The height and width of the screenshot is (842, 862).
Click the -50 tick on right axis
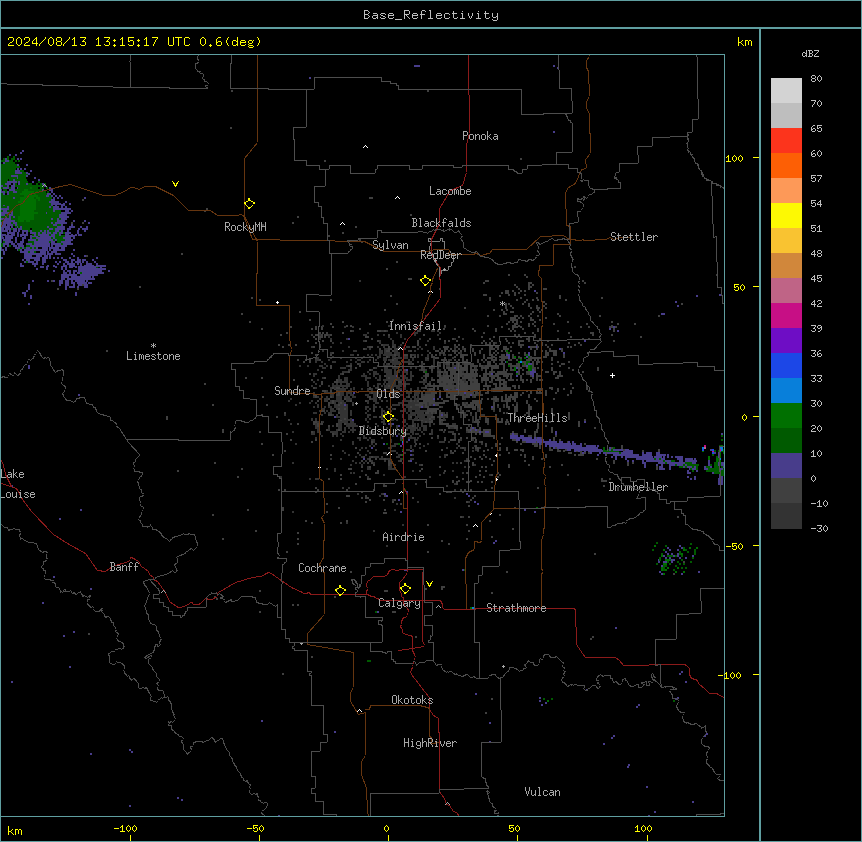[x=734, y=546]
